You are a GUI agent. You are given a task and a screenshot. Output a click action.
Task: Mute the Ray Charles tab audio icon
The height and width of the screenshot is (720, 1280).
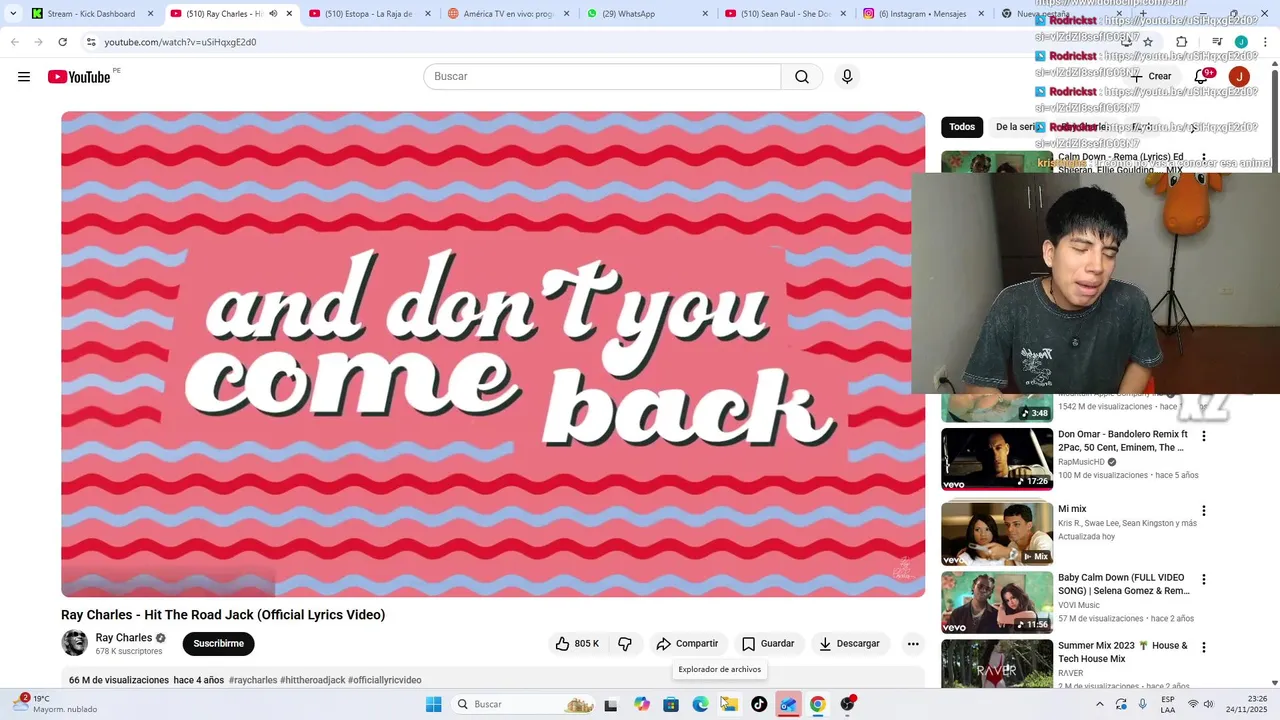(x=273, y=14)
